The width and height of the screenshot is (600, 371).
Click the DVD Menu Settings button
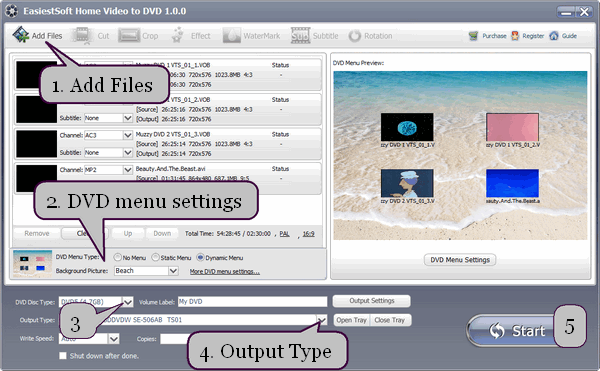(460, 260)
